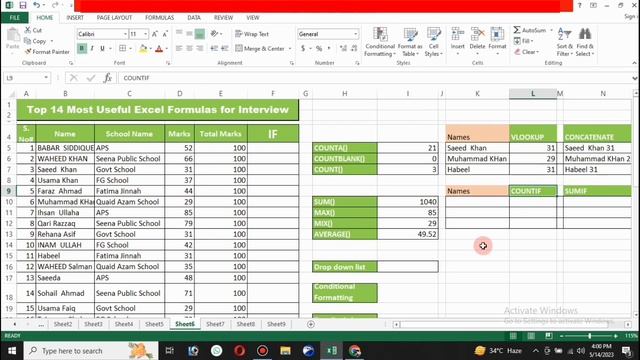This screenshot has height=360, width=640.
Task: Toggle Italic formatting
Action: 92,49
